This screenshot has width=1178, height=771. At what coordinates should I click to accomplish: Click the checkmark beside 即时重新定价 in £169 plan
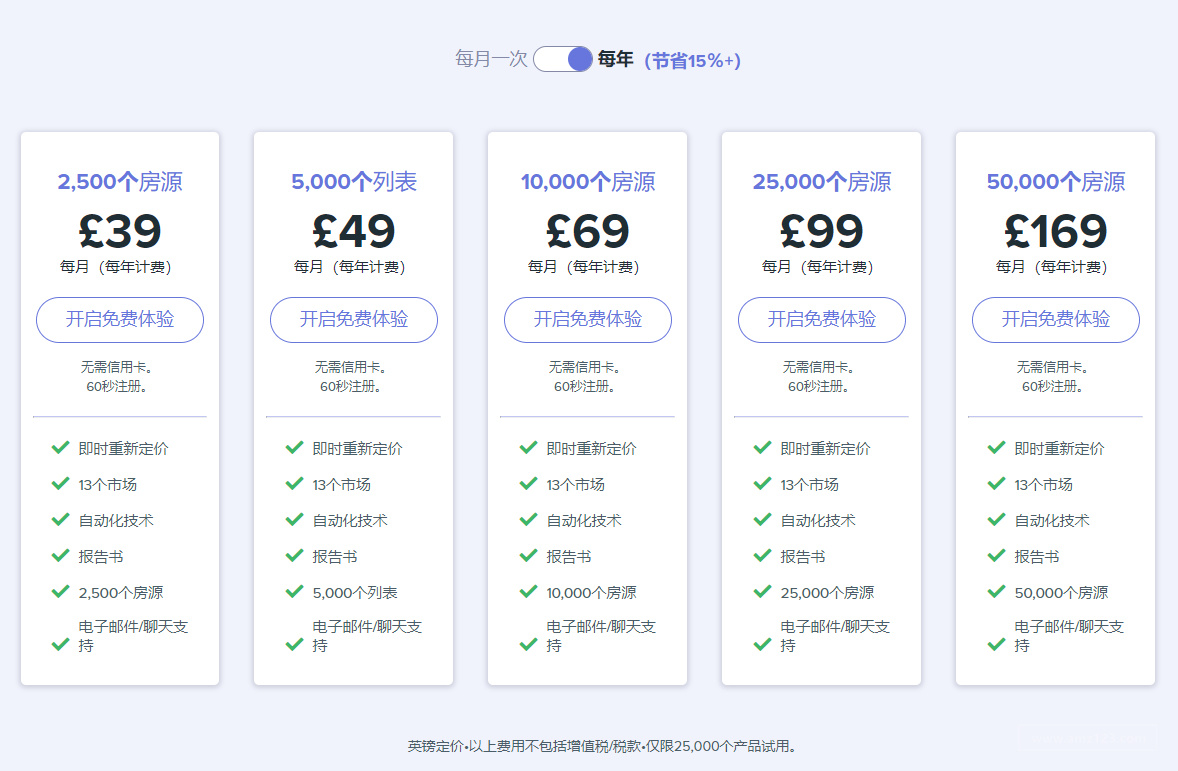click(x=996, y=448)
